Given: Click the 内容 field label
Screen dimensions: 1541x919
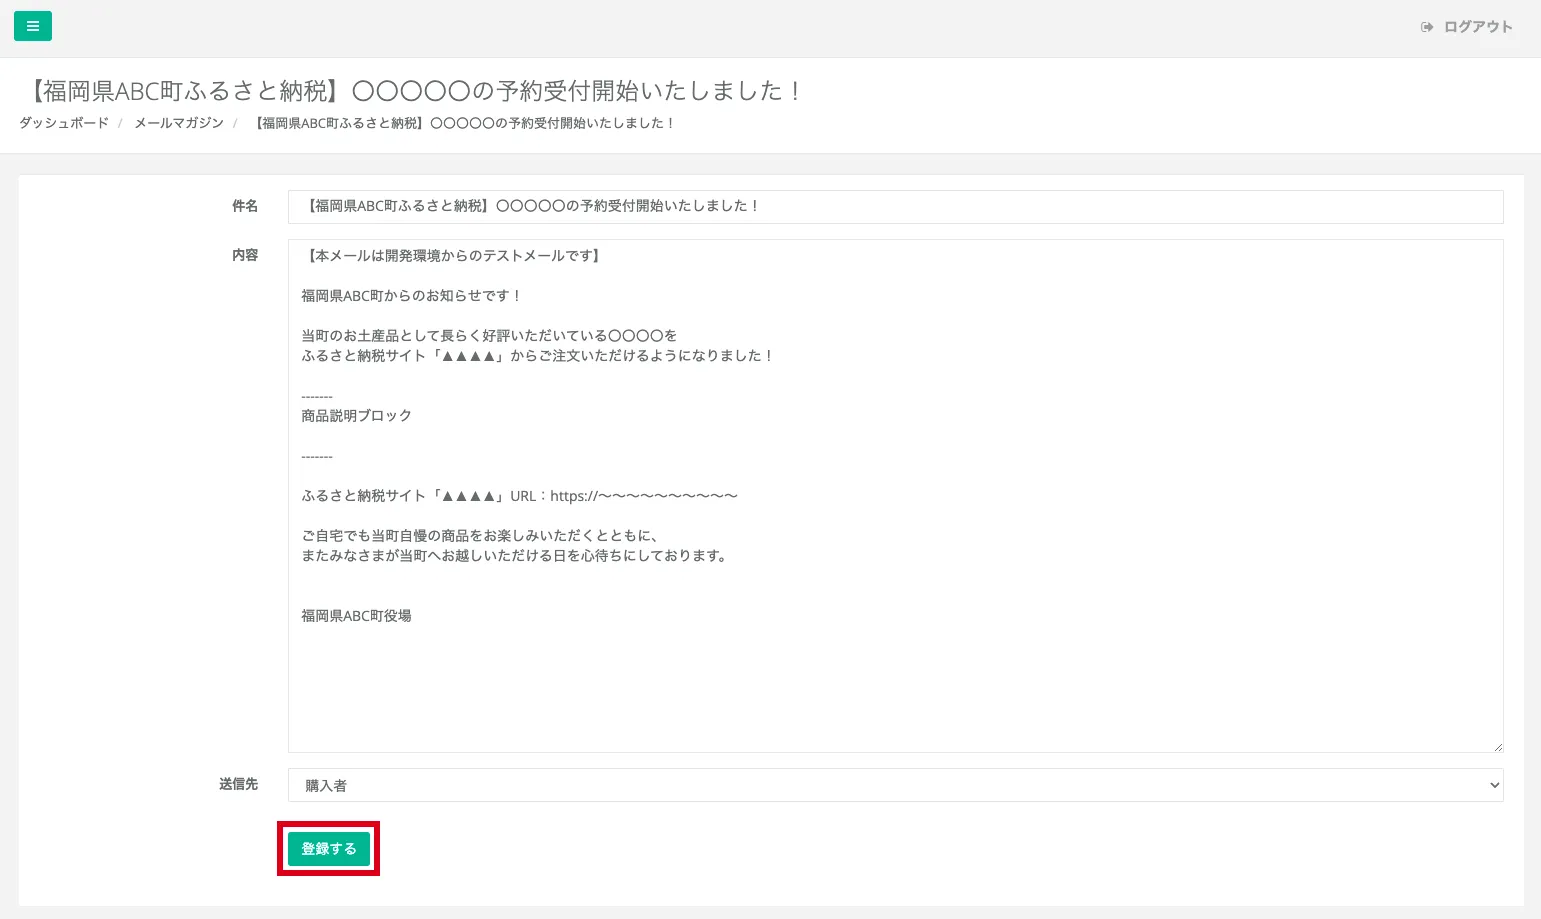Looking at the screenshot, I should click(x=245, y=255).
